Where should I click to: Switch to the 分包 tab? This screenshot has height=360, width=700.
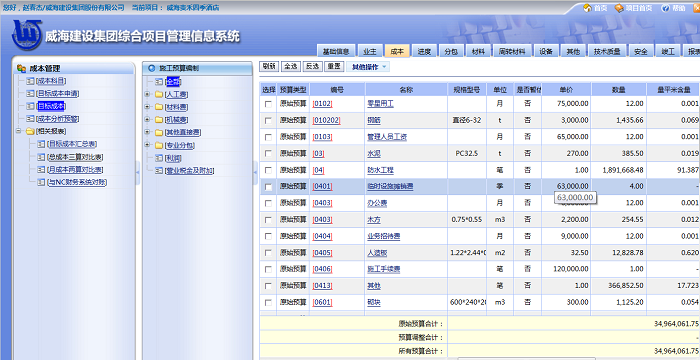(451, 51)
